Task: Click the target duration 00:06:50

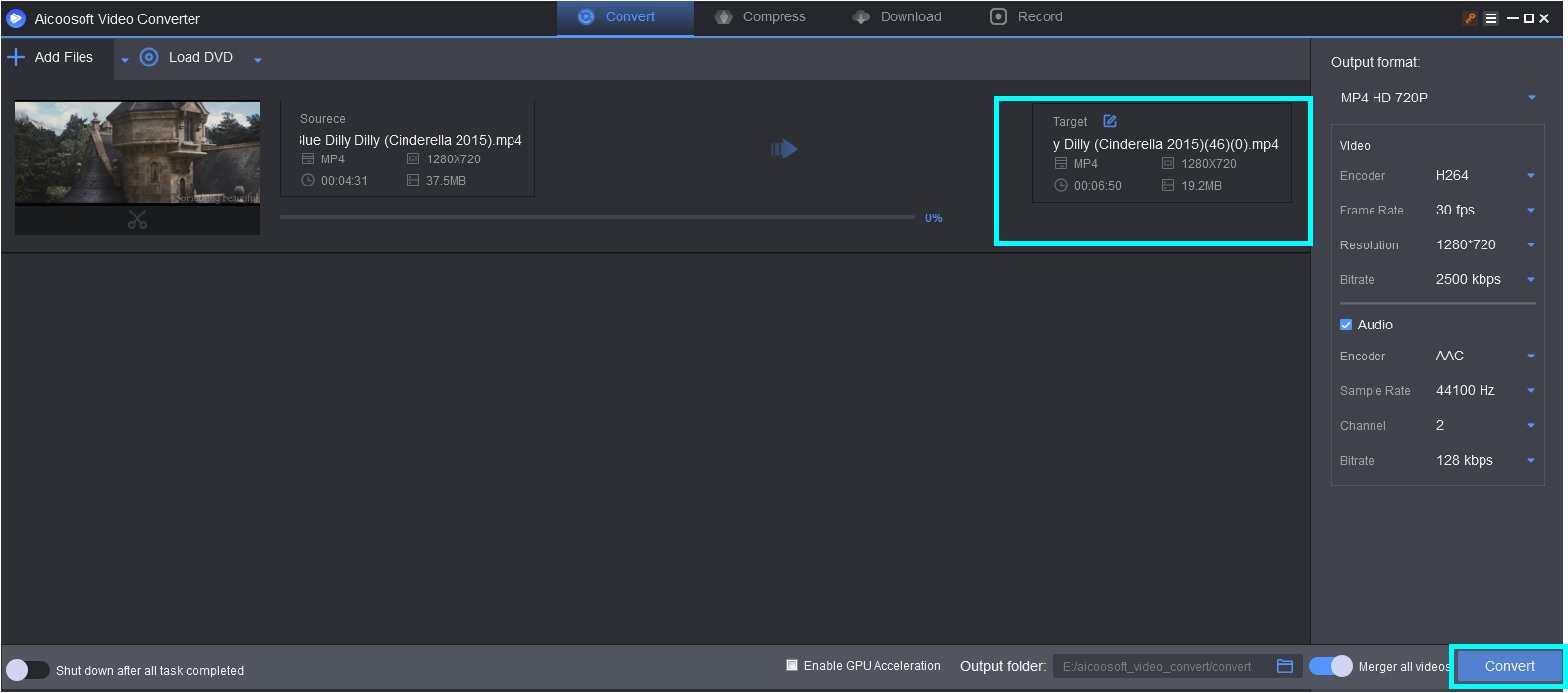Action: (x=1098, y=186)
